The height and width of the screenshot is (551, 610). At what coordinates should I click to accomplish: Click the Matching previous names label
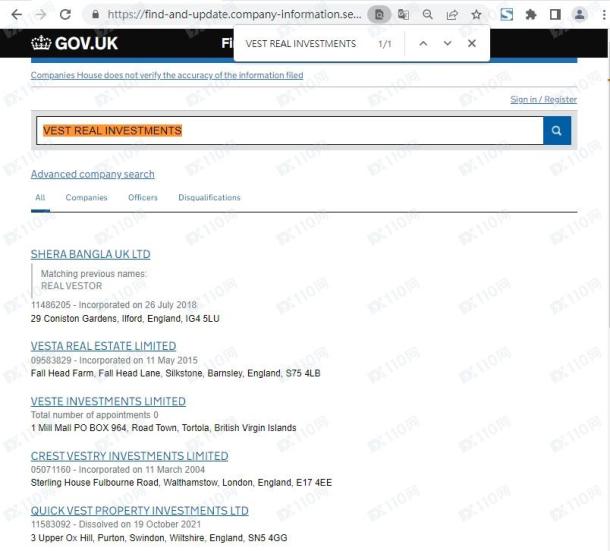point(93,274)
